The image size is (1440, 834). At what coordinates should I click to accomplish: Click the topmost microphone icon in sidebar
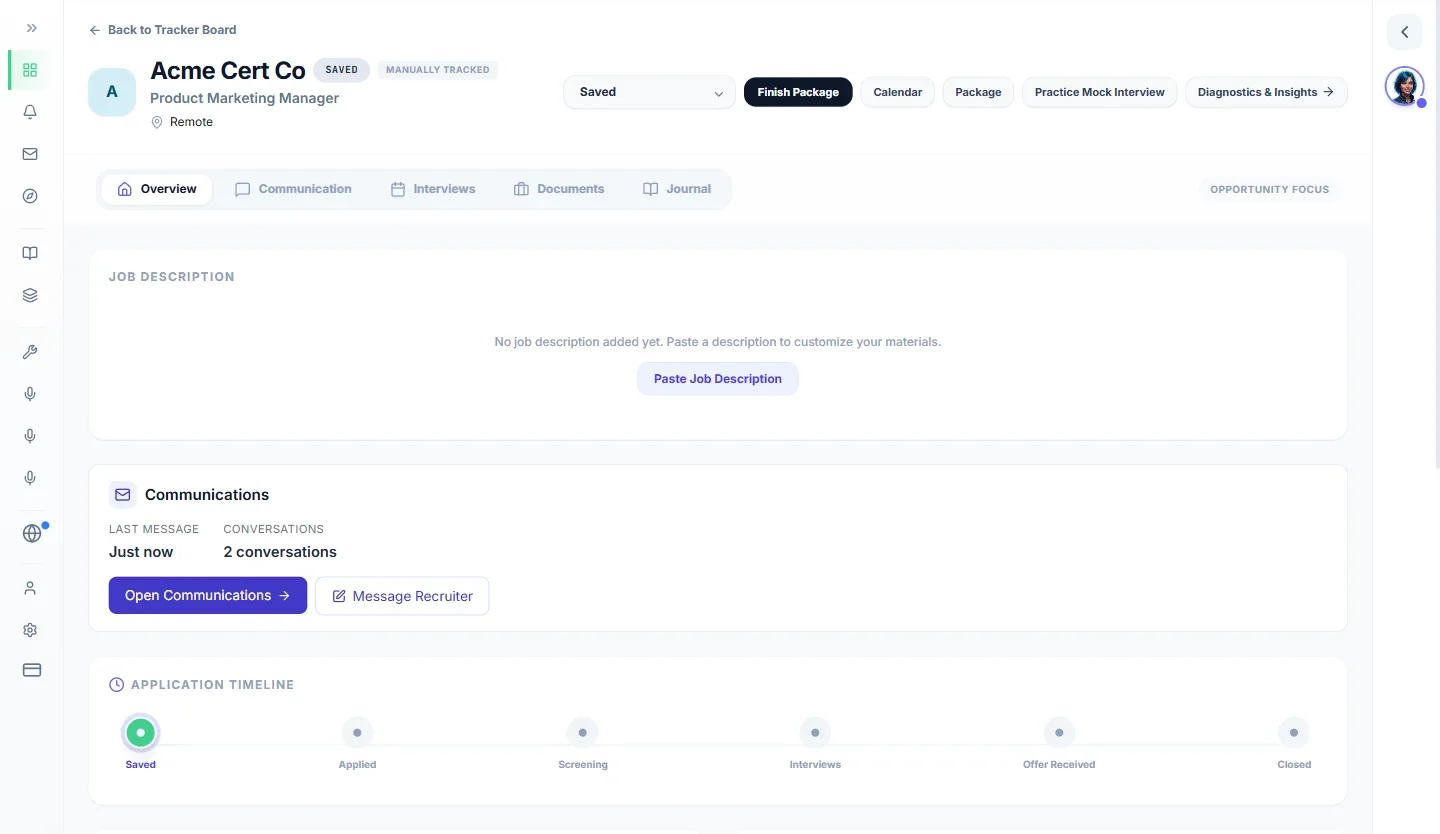[x=30, y=394]
